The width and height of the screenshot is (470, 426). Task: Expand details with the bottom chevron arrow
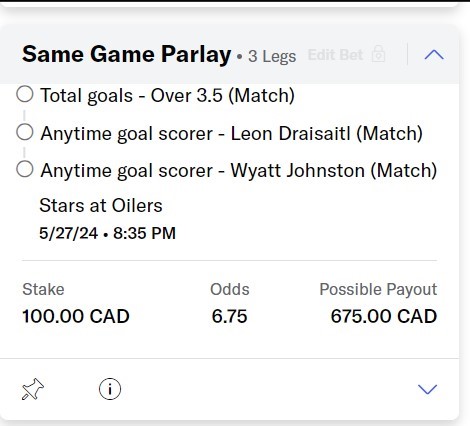point(427,389)
